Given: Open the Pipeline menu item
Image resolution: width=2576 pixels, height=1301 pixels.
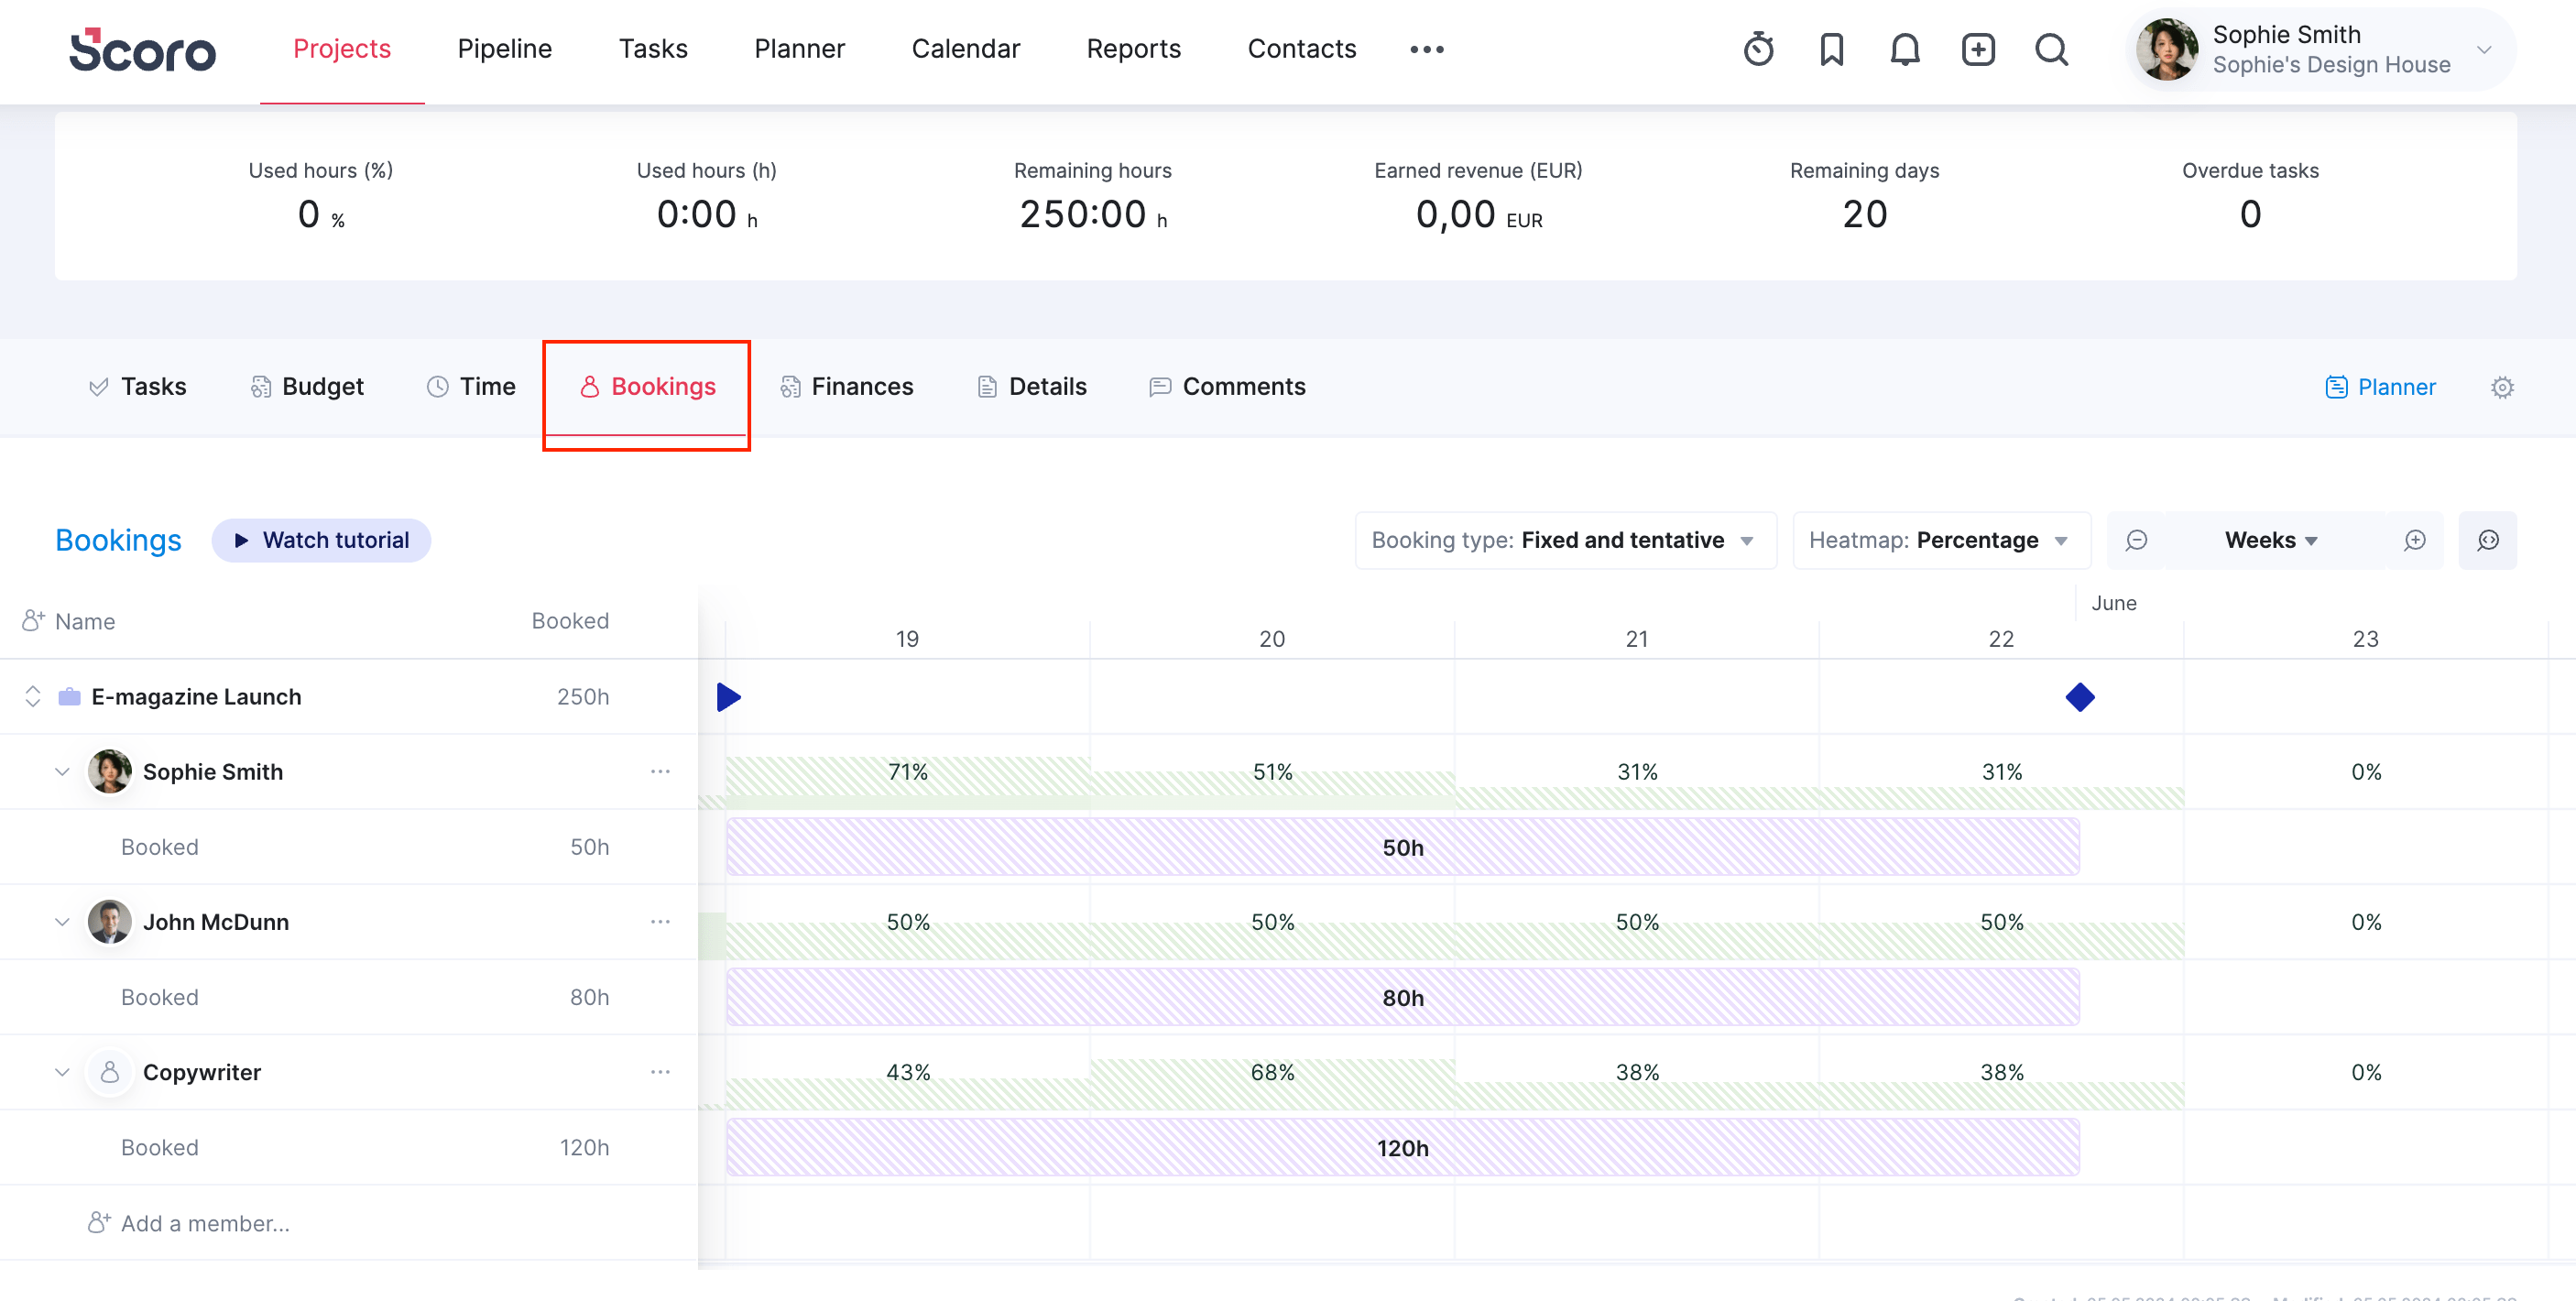Looking at the screenshot, I should [x=504, y=49].
